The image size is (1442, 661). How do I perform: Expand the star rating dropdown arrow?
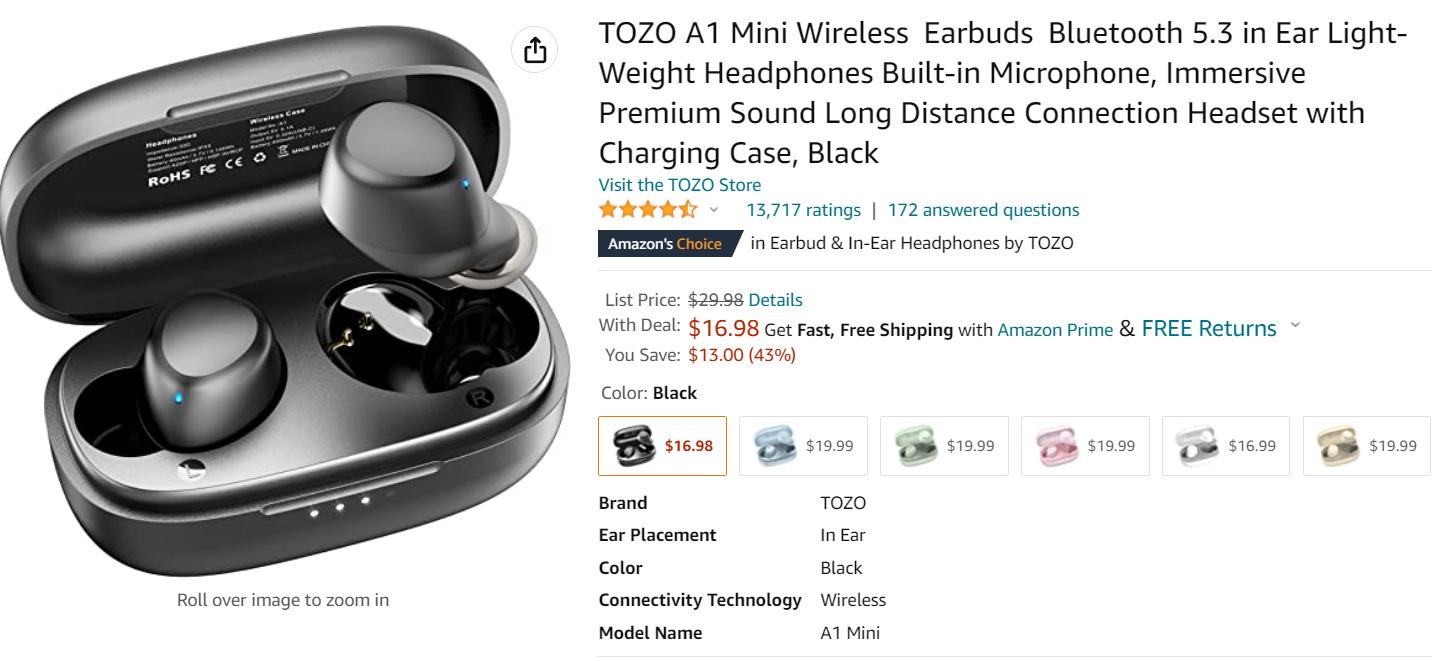coord(714,210)
